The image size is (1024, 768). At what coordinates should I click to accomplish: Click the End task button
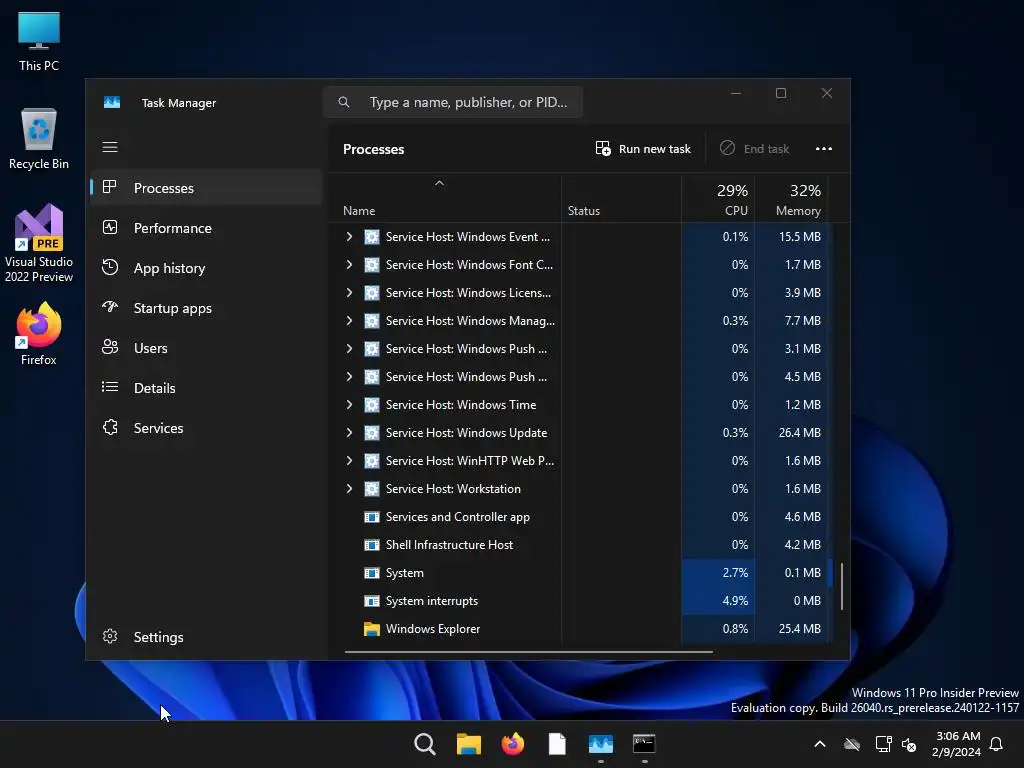[x=755, y=149]
